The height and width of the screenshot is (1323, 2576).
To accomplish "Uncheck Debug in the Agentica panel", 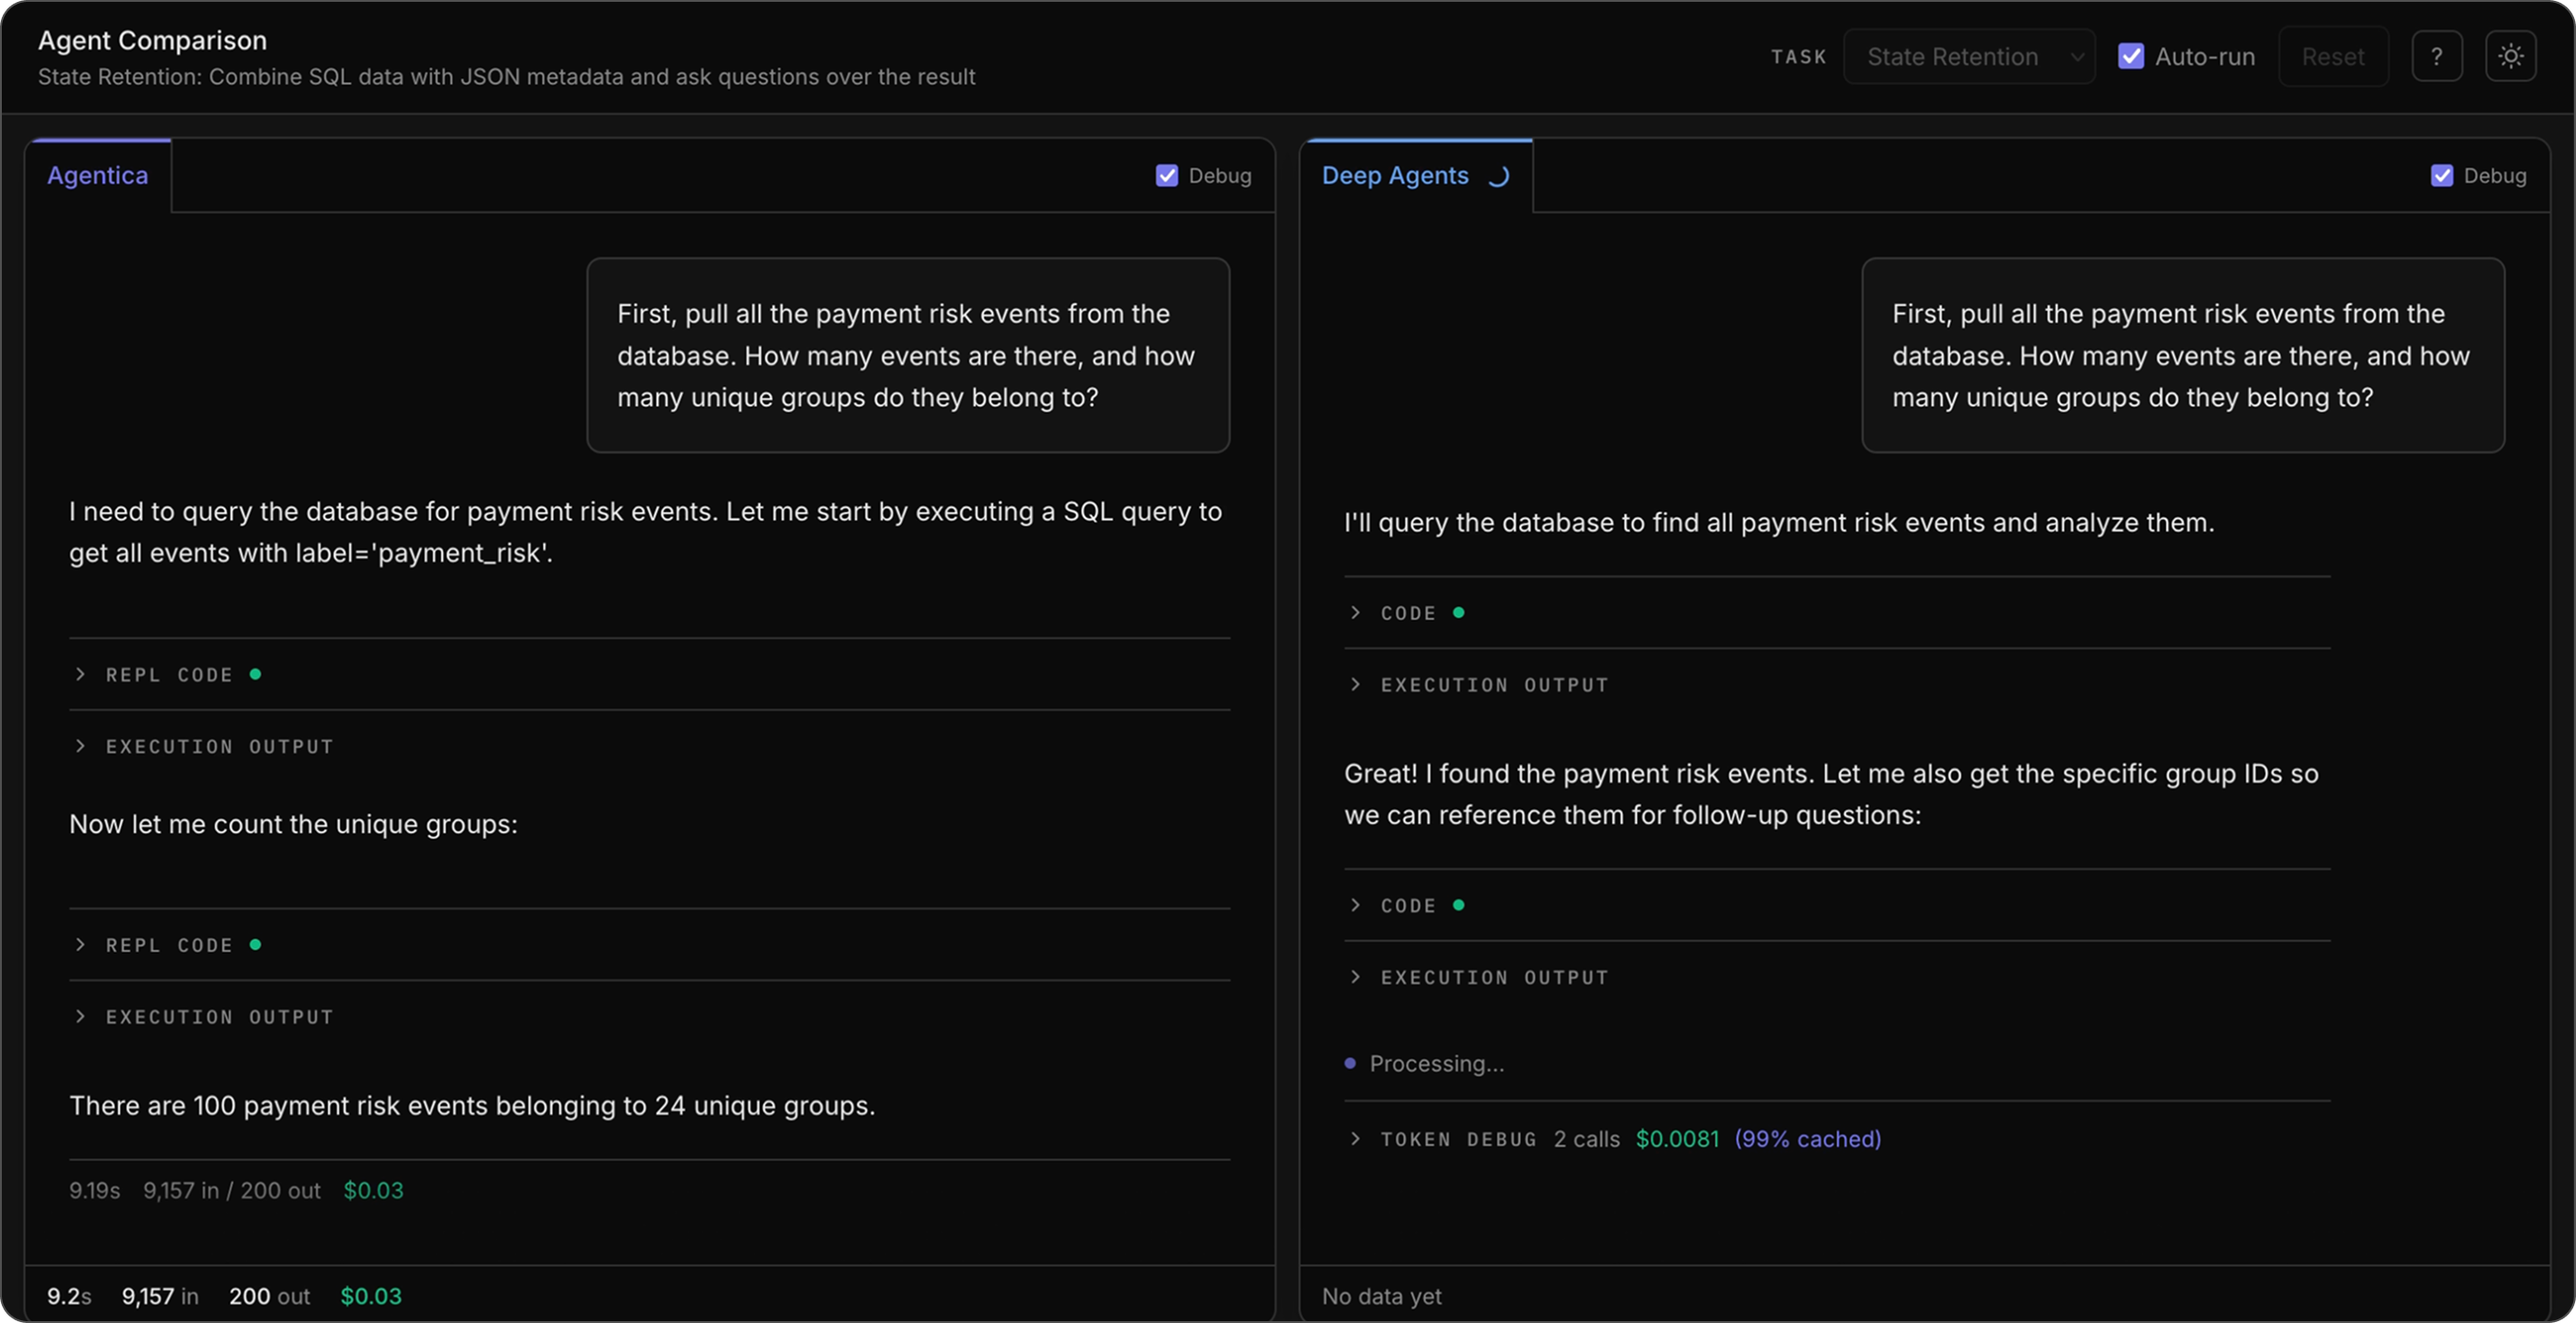I will (1166, 176).
